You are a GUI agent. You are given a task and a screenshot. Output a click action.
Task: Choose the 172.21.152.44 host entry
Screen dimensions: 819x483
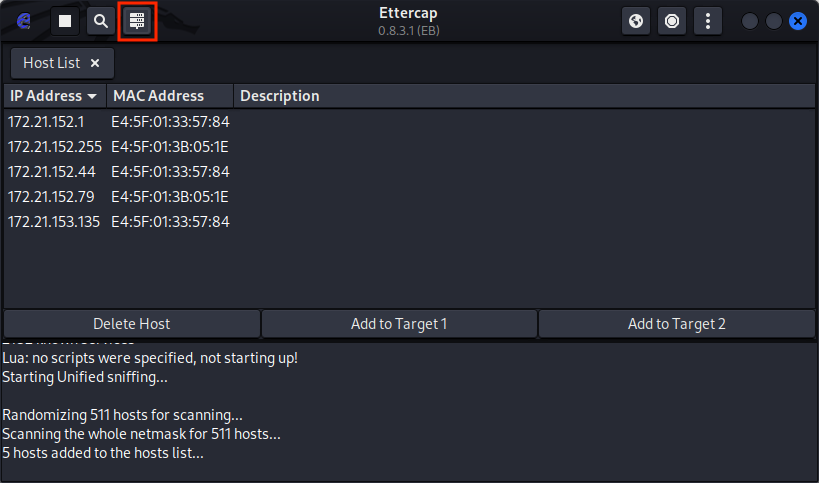click(x=51, y=172)
